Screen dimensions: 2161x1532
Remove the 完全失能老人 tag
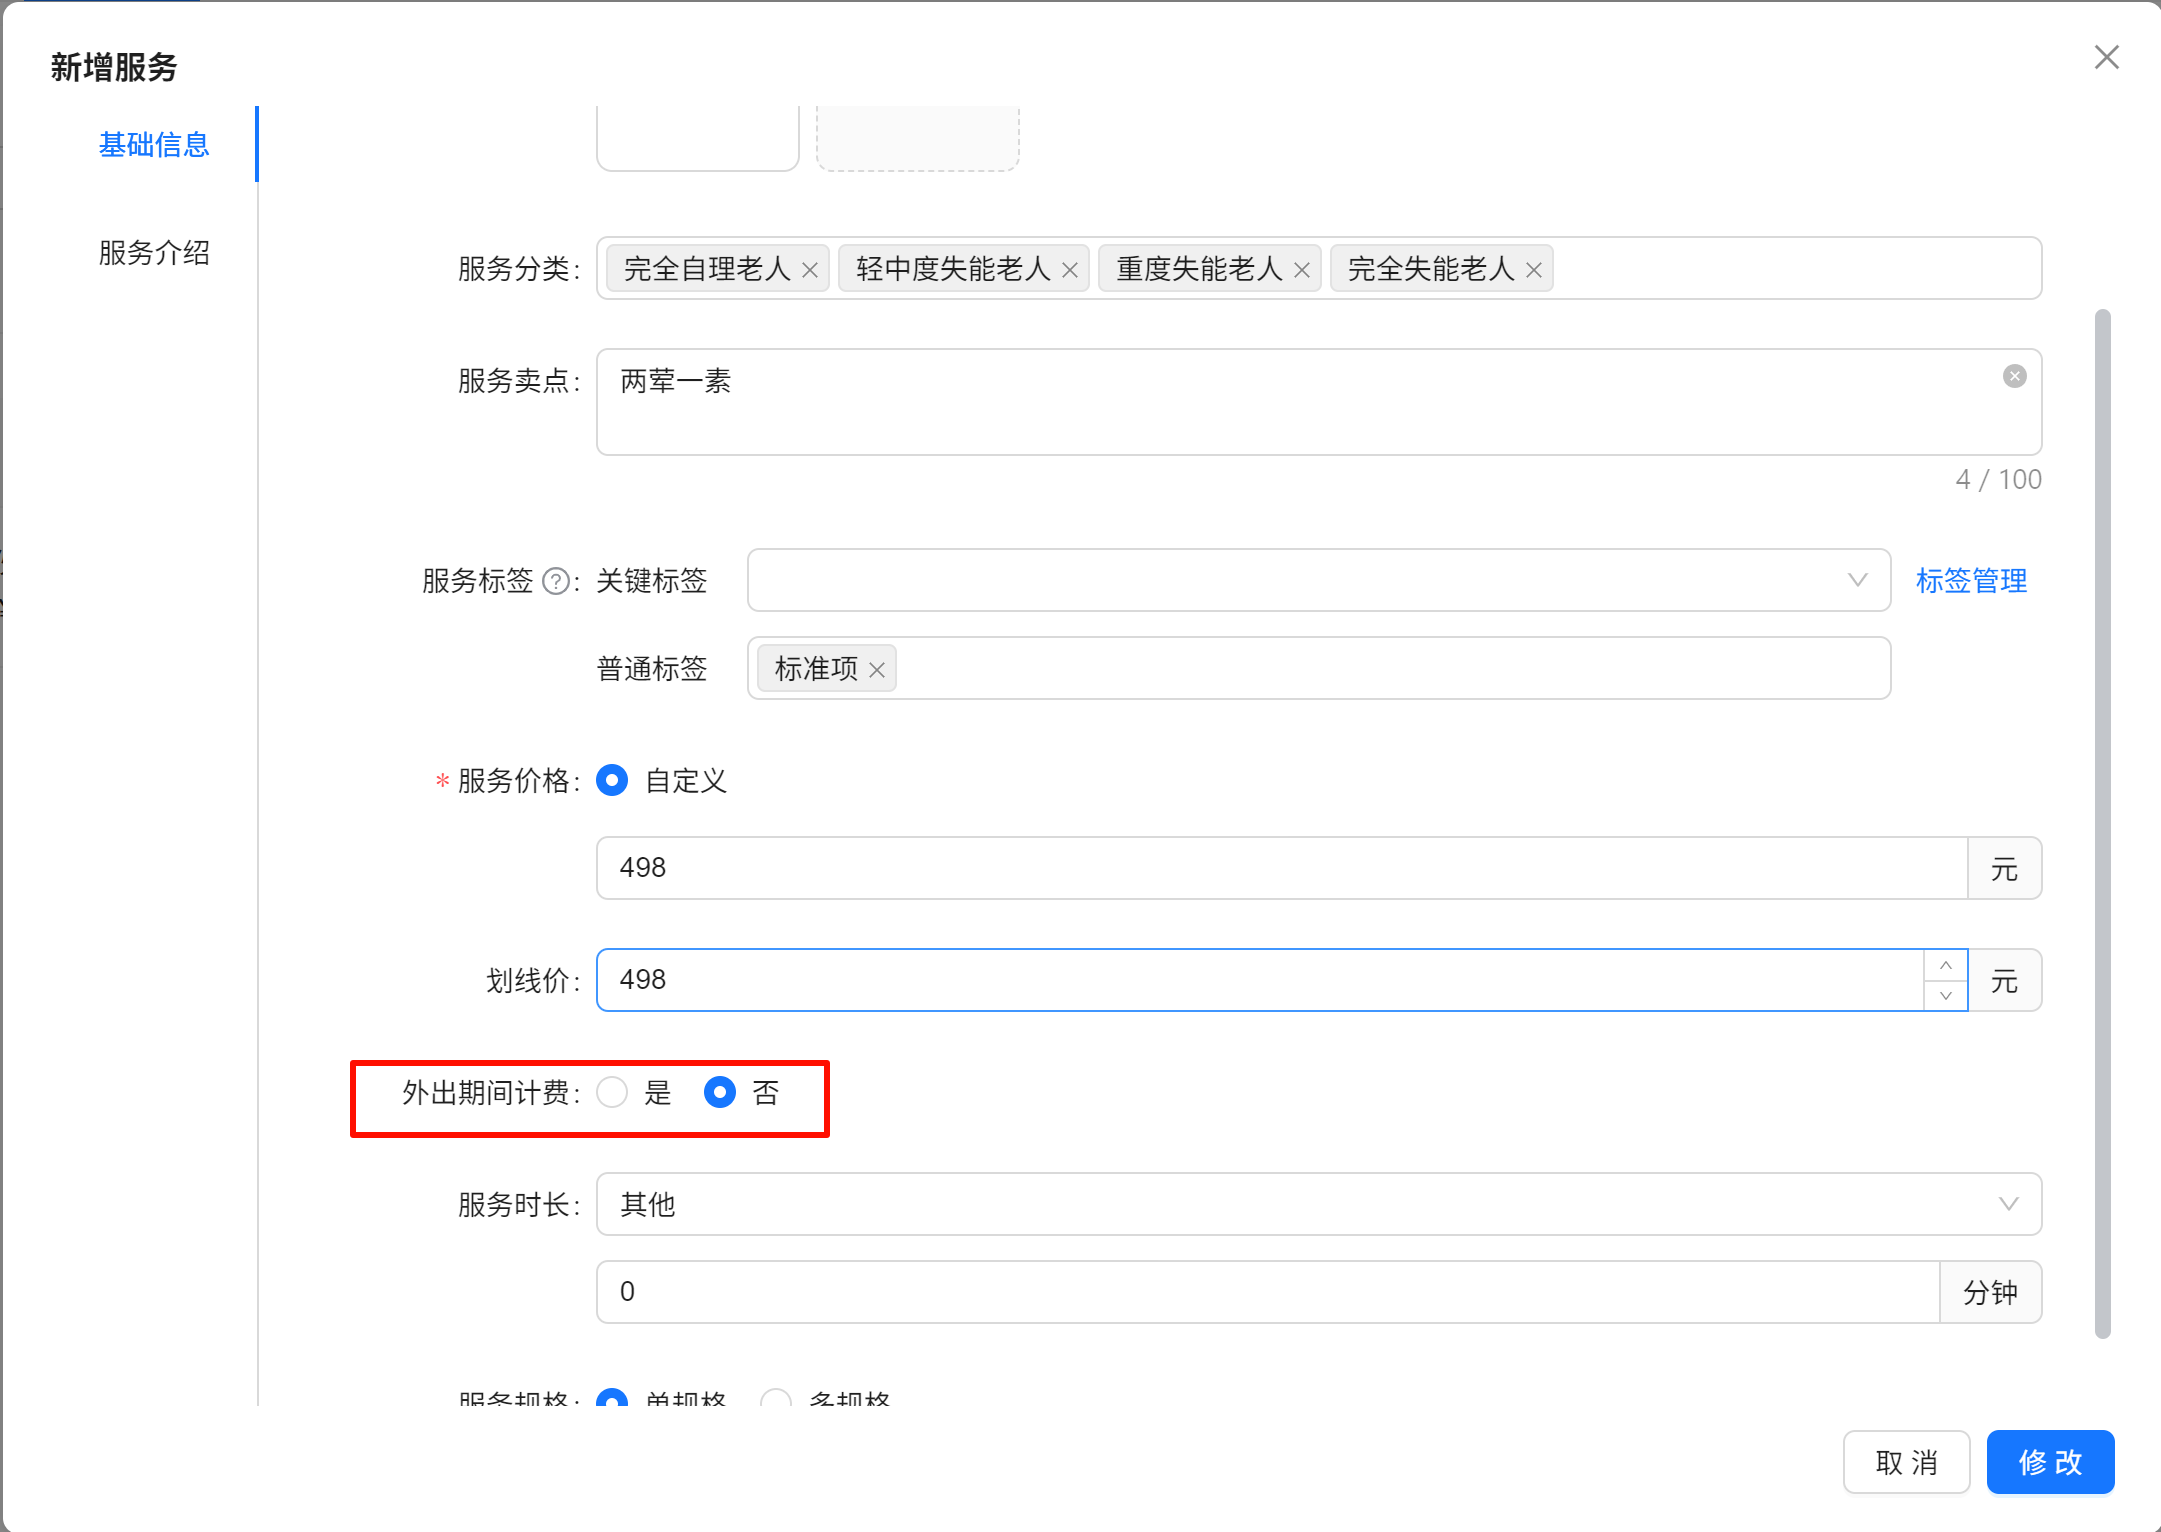1533,270
